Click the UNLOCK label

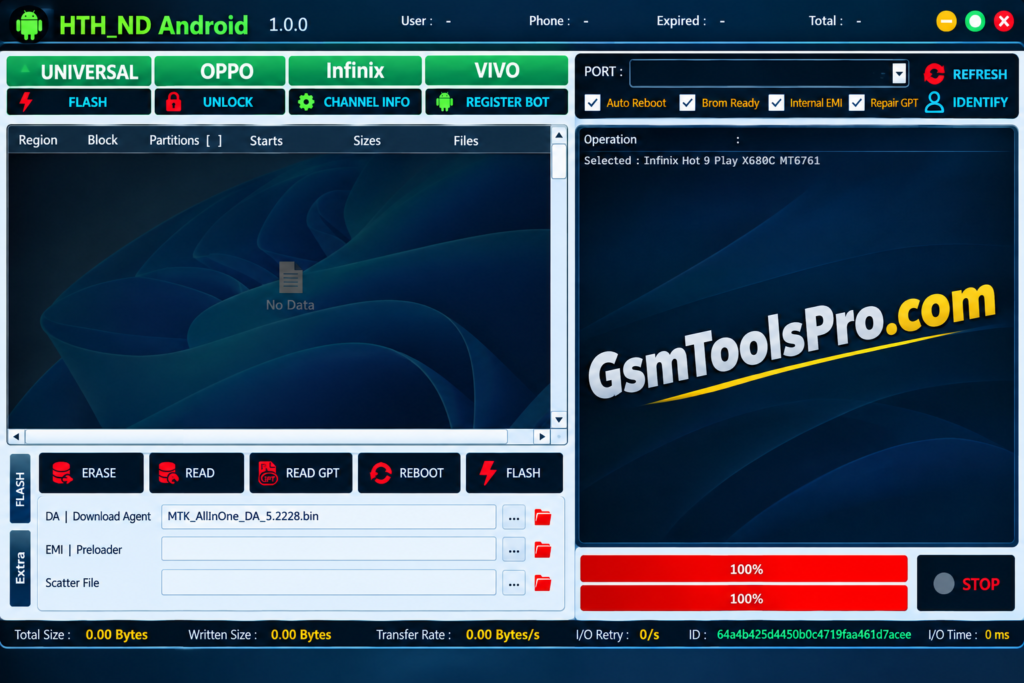click(x=228, y=102)
